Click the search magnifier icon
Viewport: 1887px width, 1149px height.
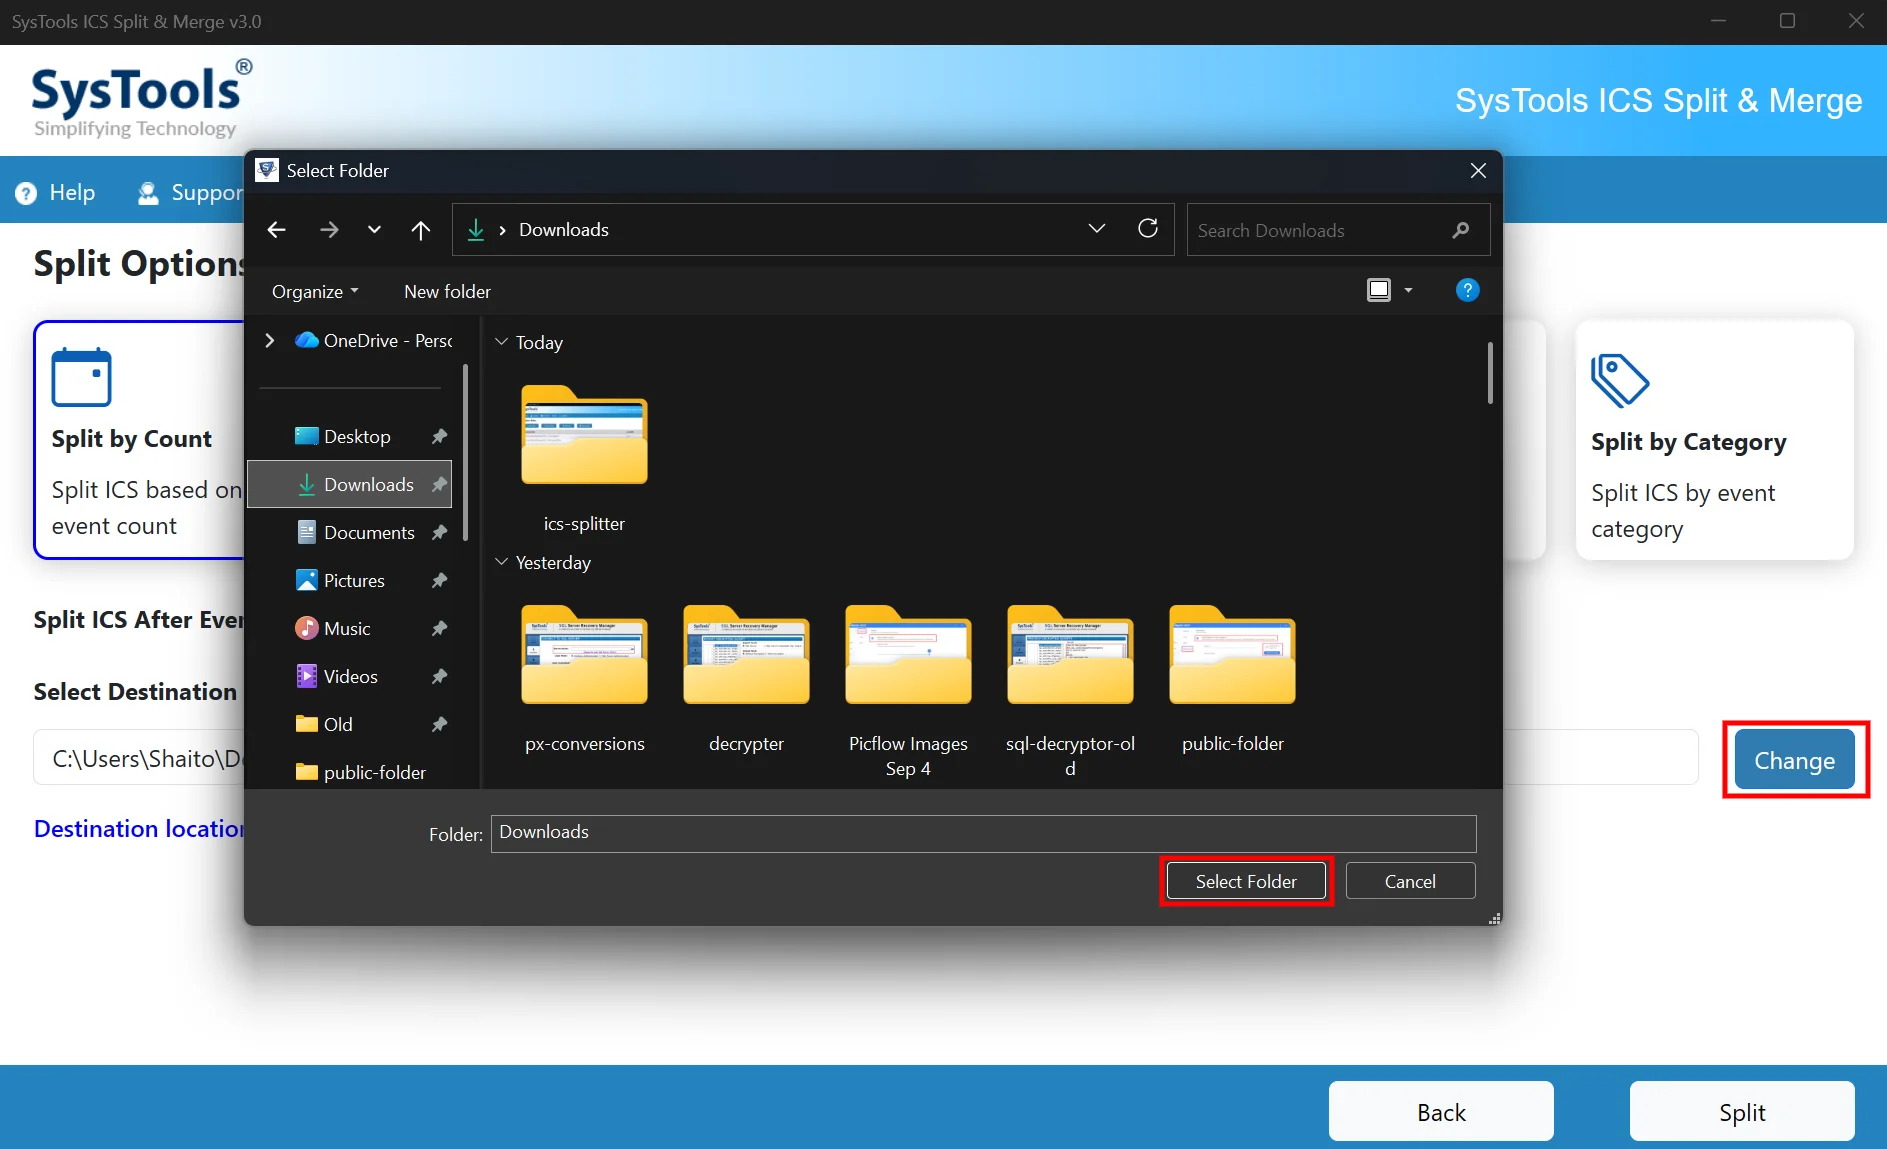pyautogui.click(x=1461, y=230)
